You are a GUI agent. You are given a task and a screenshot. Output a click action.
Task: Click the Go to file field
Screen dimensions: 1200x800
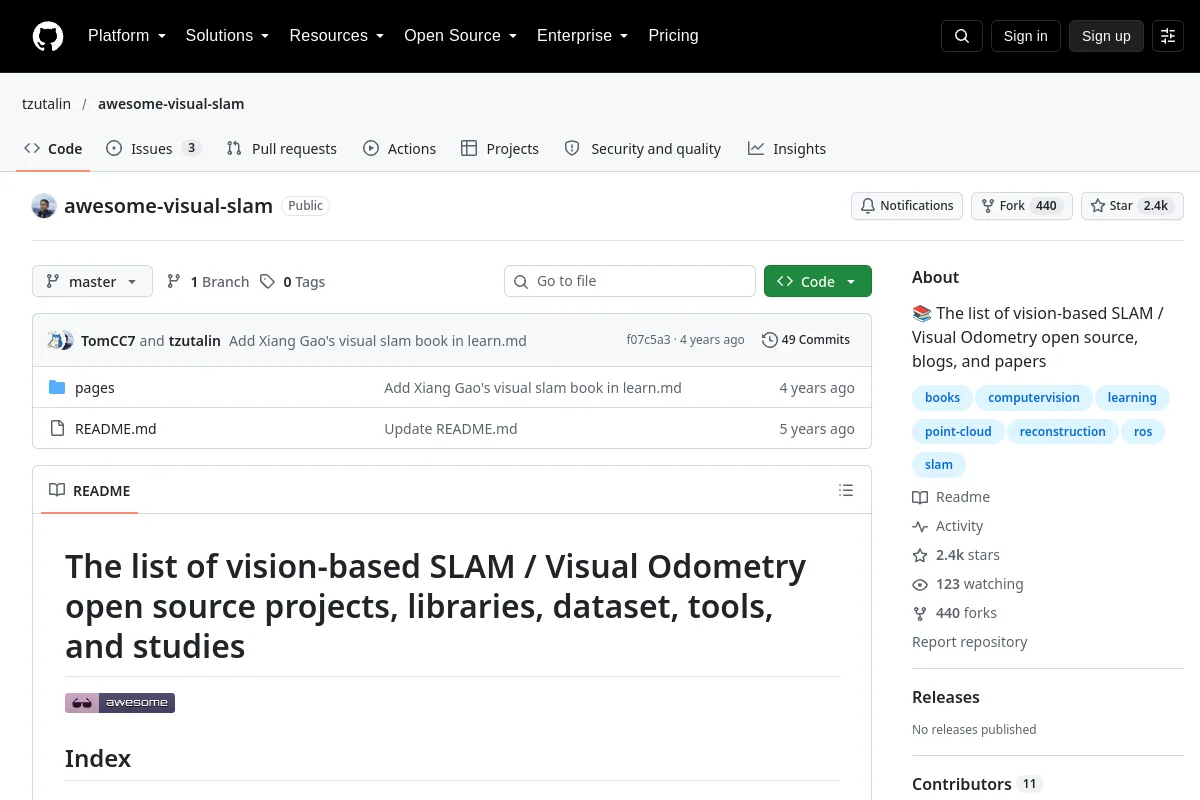630,281
